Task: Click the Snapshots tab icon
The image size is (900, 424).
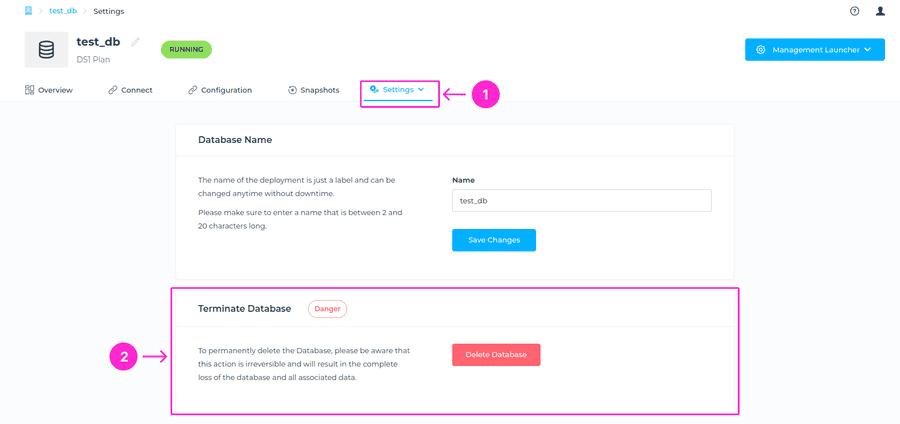Action: tap(292, 90)
